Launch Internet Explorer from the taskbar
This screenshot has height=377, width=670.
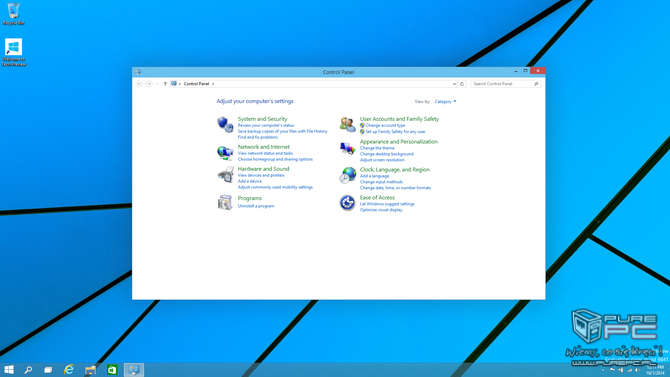pos(69,370)
